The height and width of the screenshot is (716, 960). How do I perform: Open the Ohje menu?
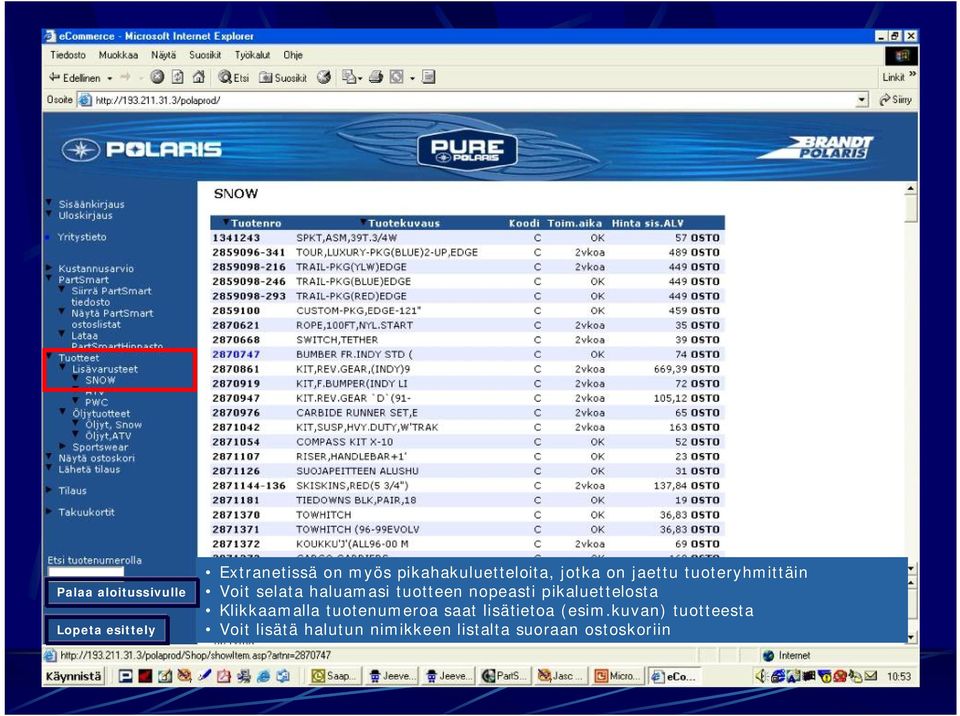pos(293,55)
